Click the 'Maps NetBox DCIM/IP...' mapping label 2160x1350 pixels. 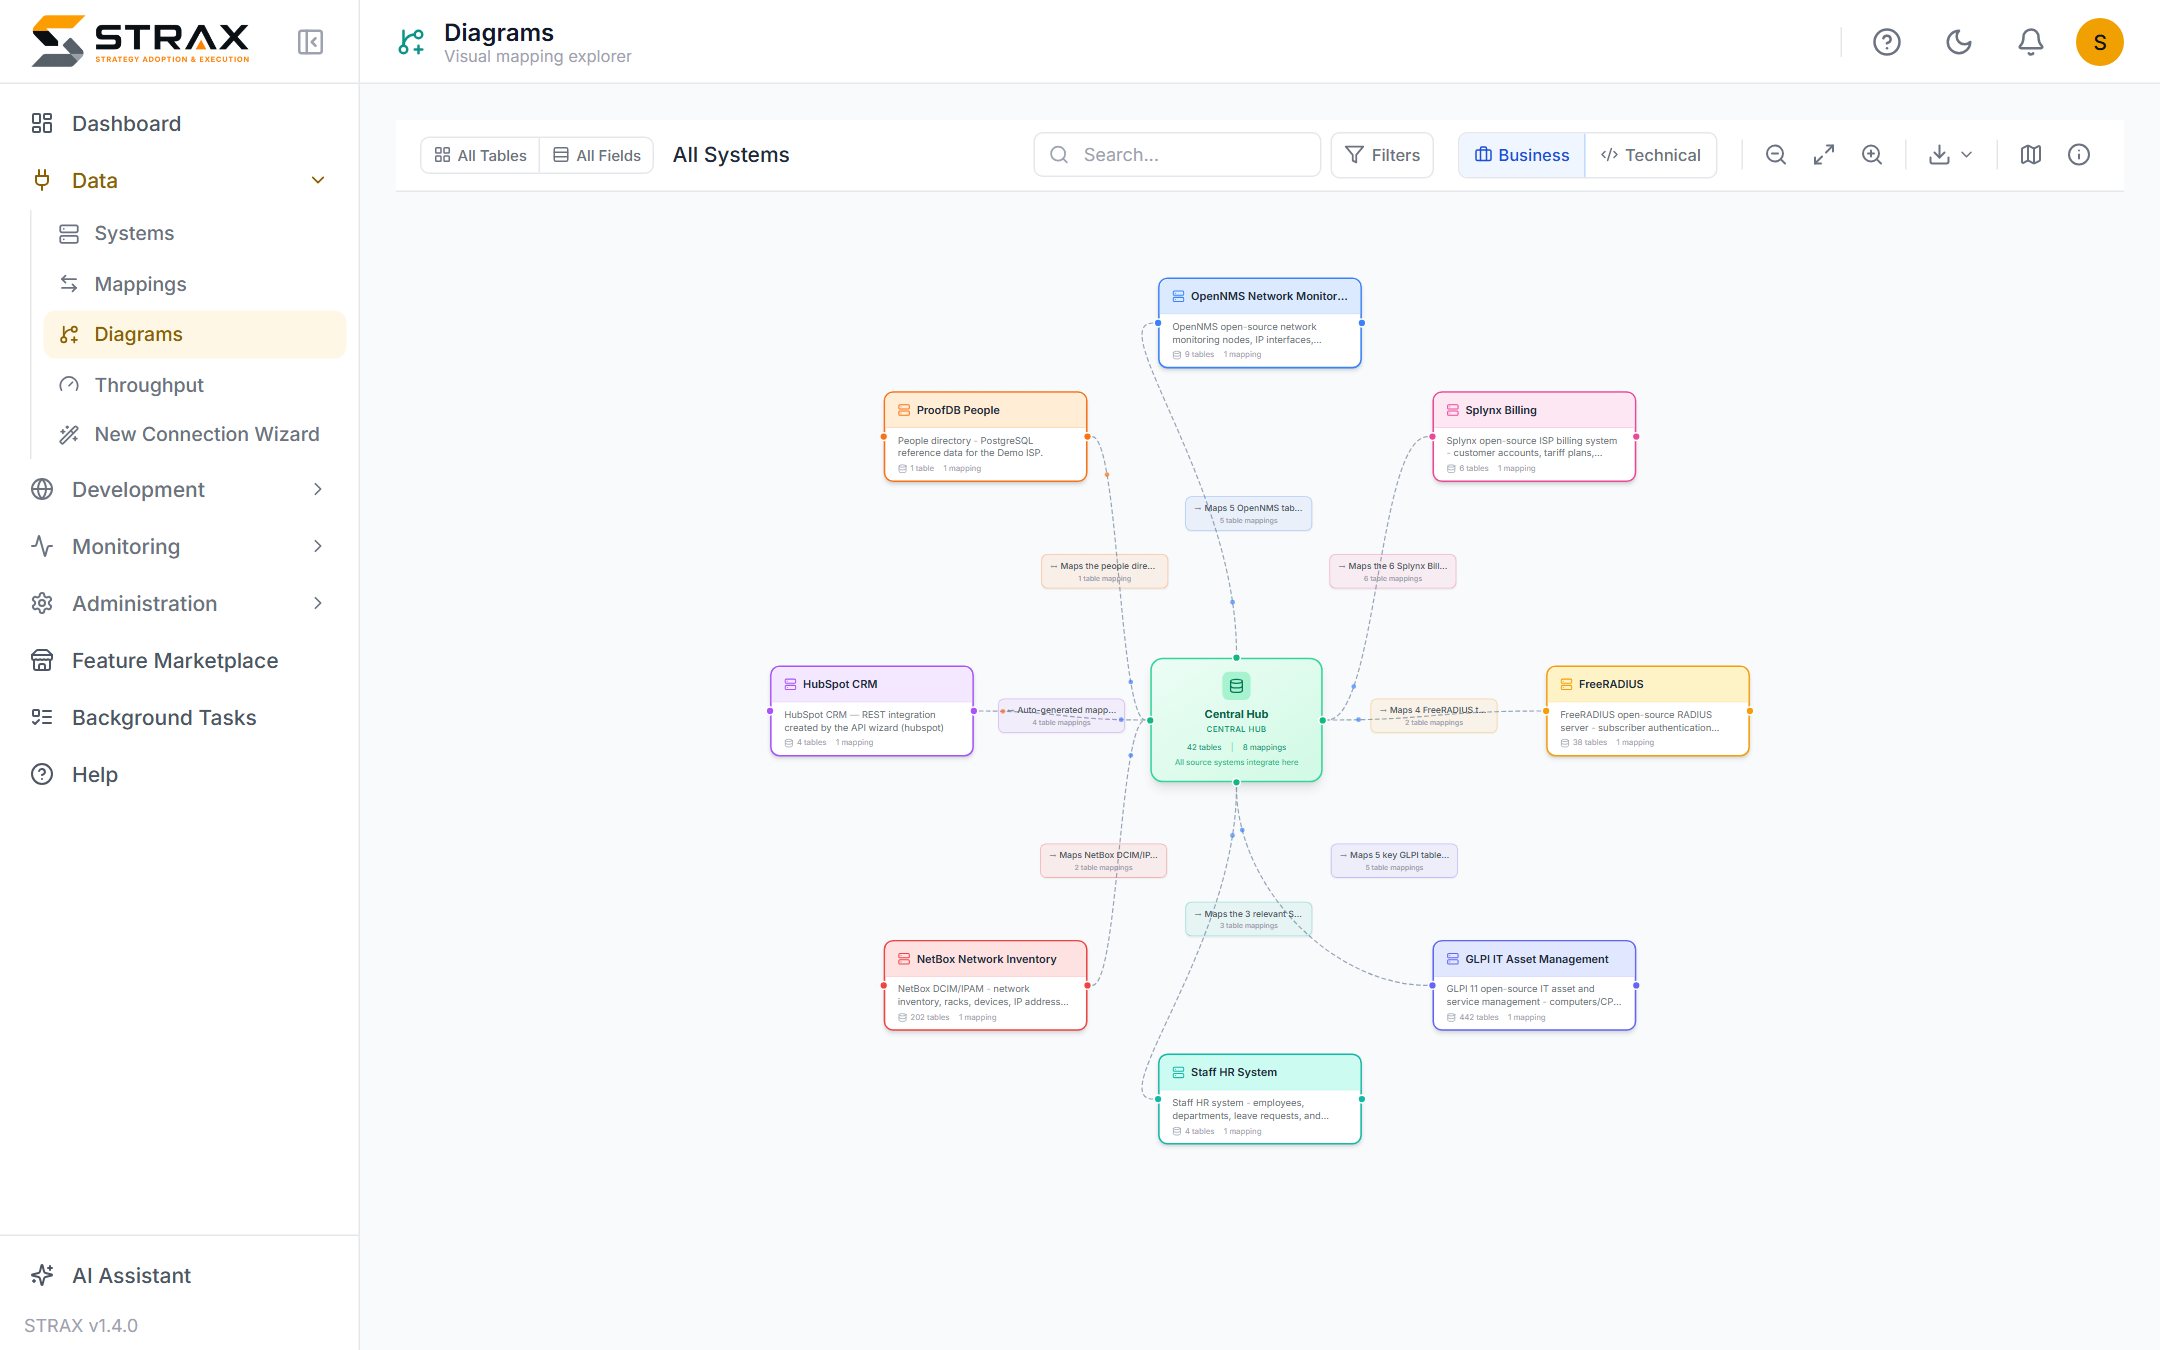1103,860
